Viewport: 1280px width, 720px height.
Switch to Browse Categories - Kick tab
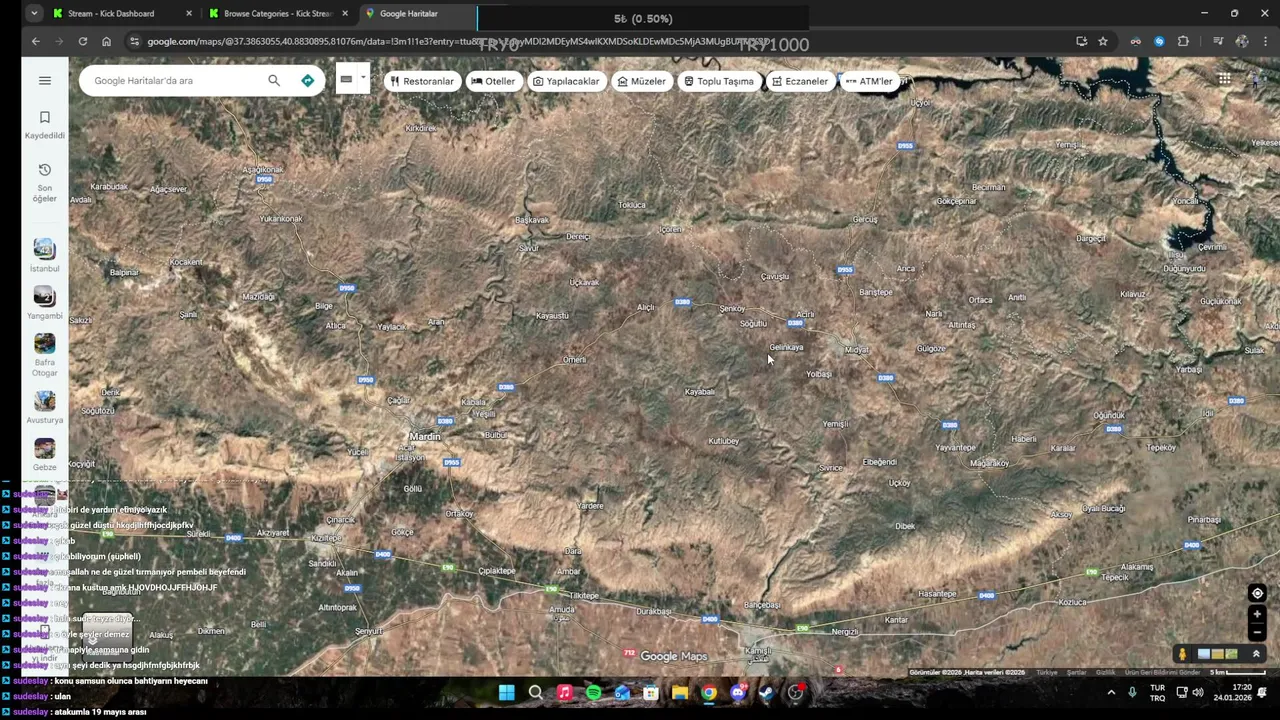pos(277,13)
